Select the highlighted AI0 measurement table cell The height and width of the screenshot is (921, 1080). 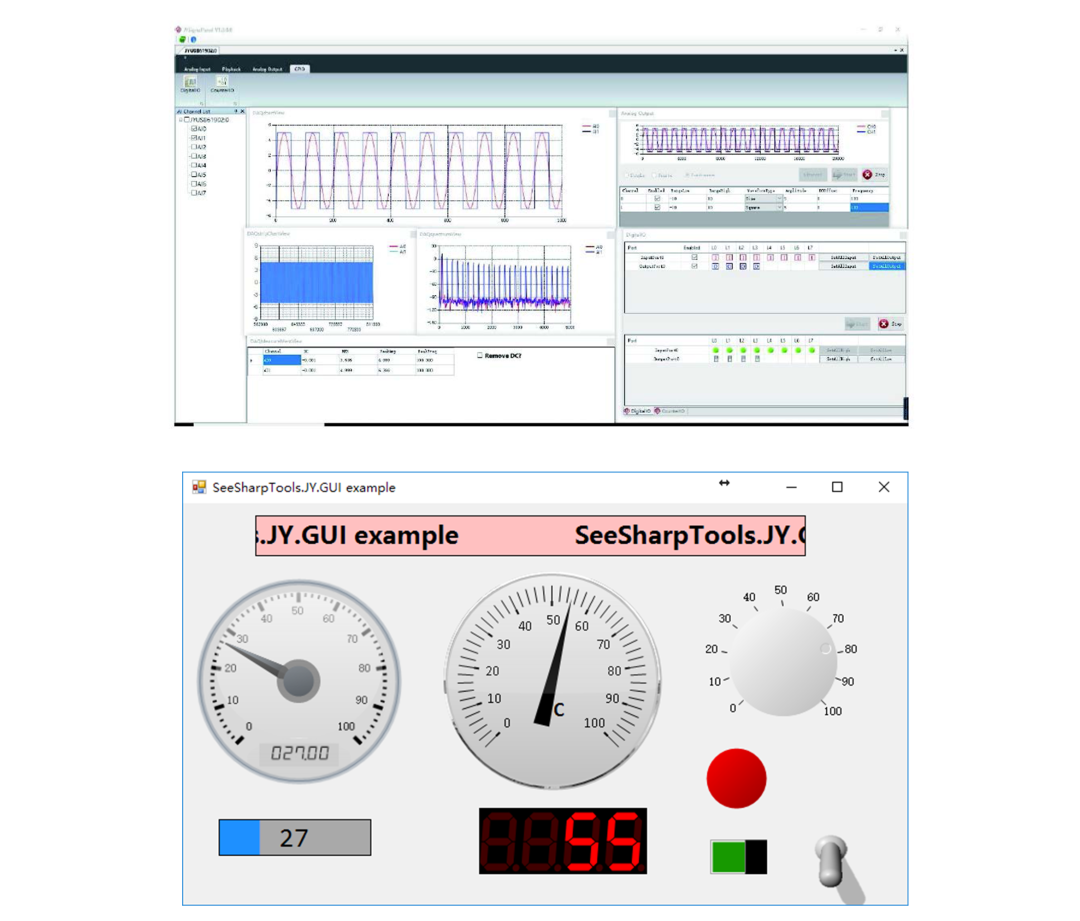(x=282, y=360)
